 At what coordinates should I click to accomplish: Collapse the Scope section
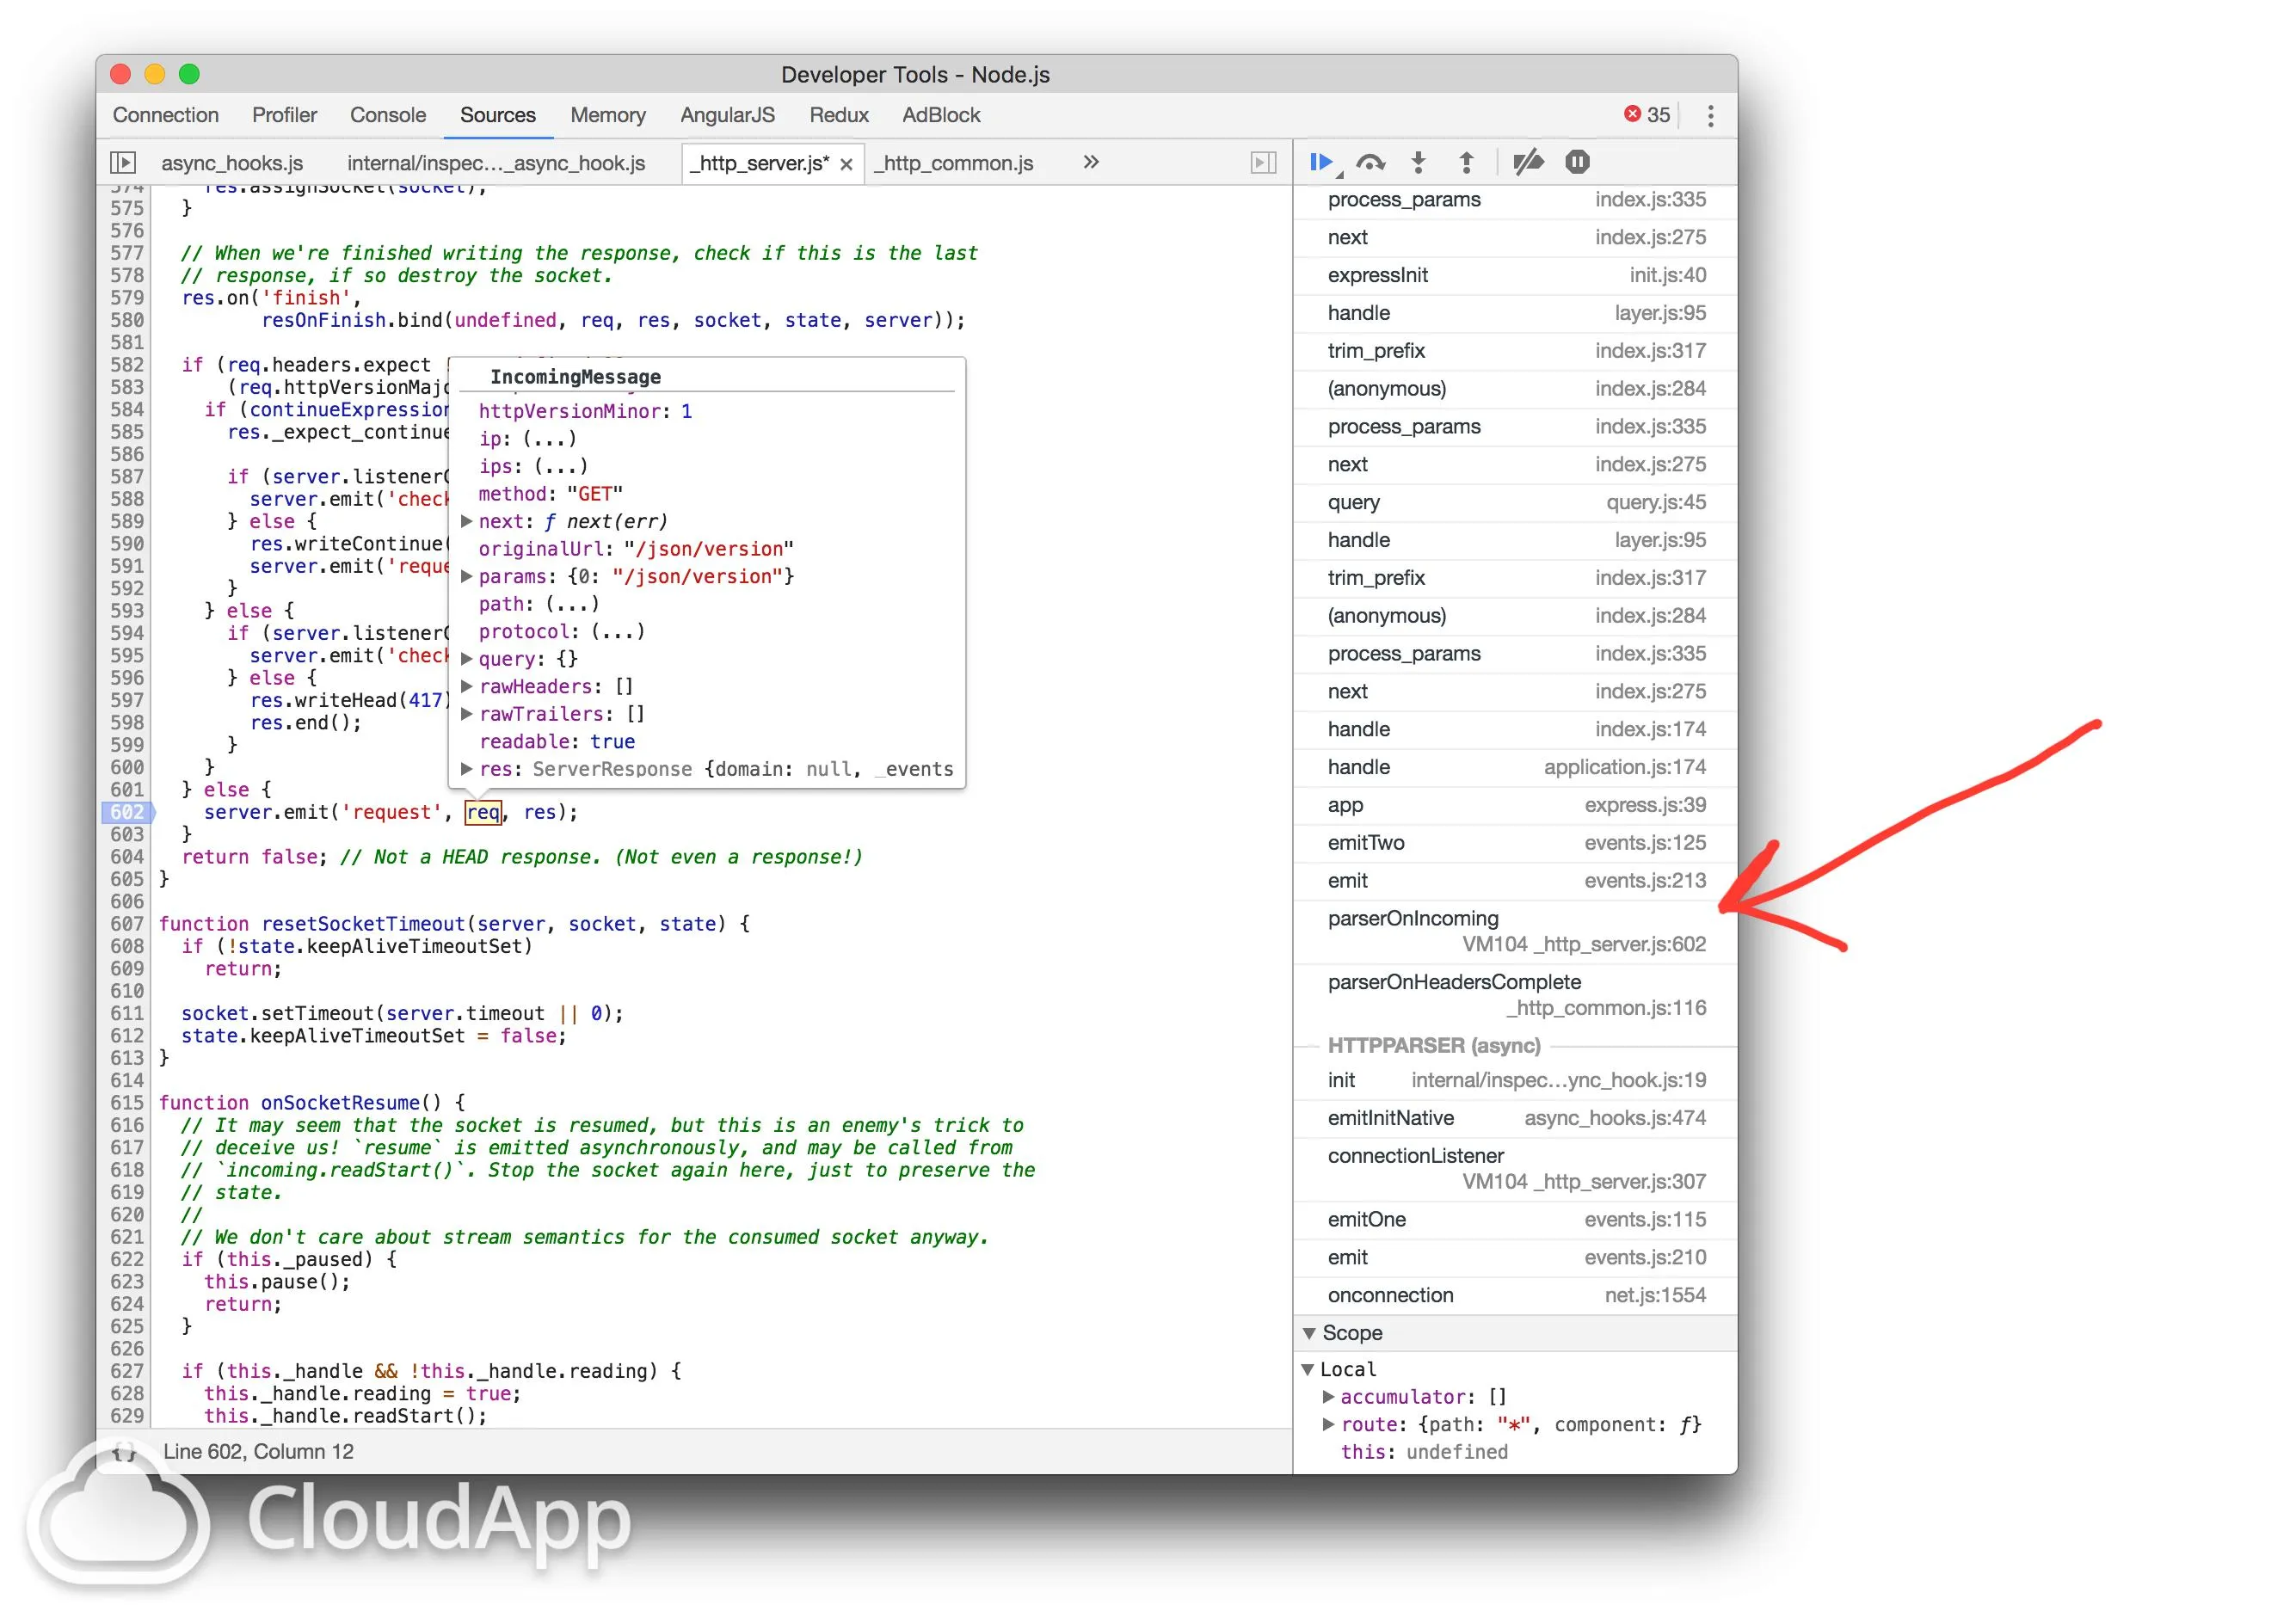coord(1309,1333)
